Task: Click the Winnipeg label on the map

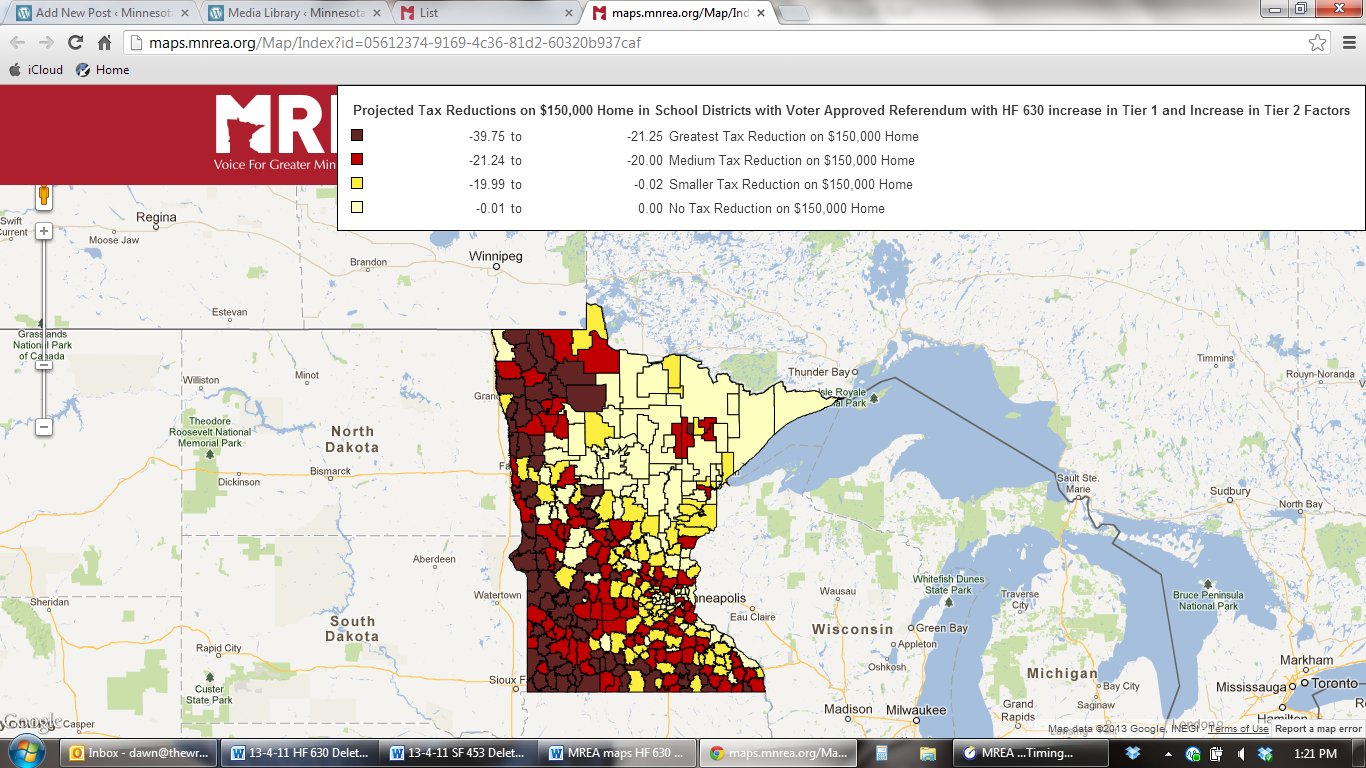Action: [496, 257]
